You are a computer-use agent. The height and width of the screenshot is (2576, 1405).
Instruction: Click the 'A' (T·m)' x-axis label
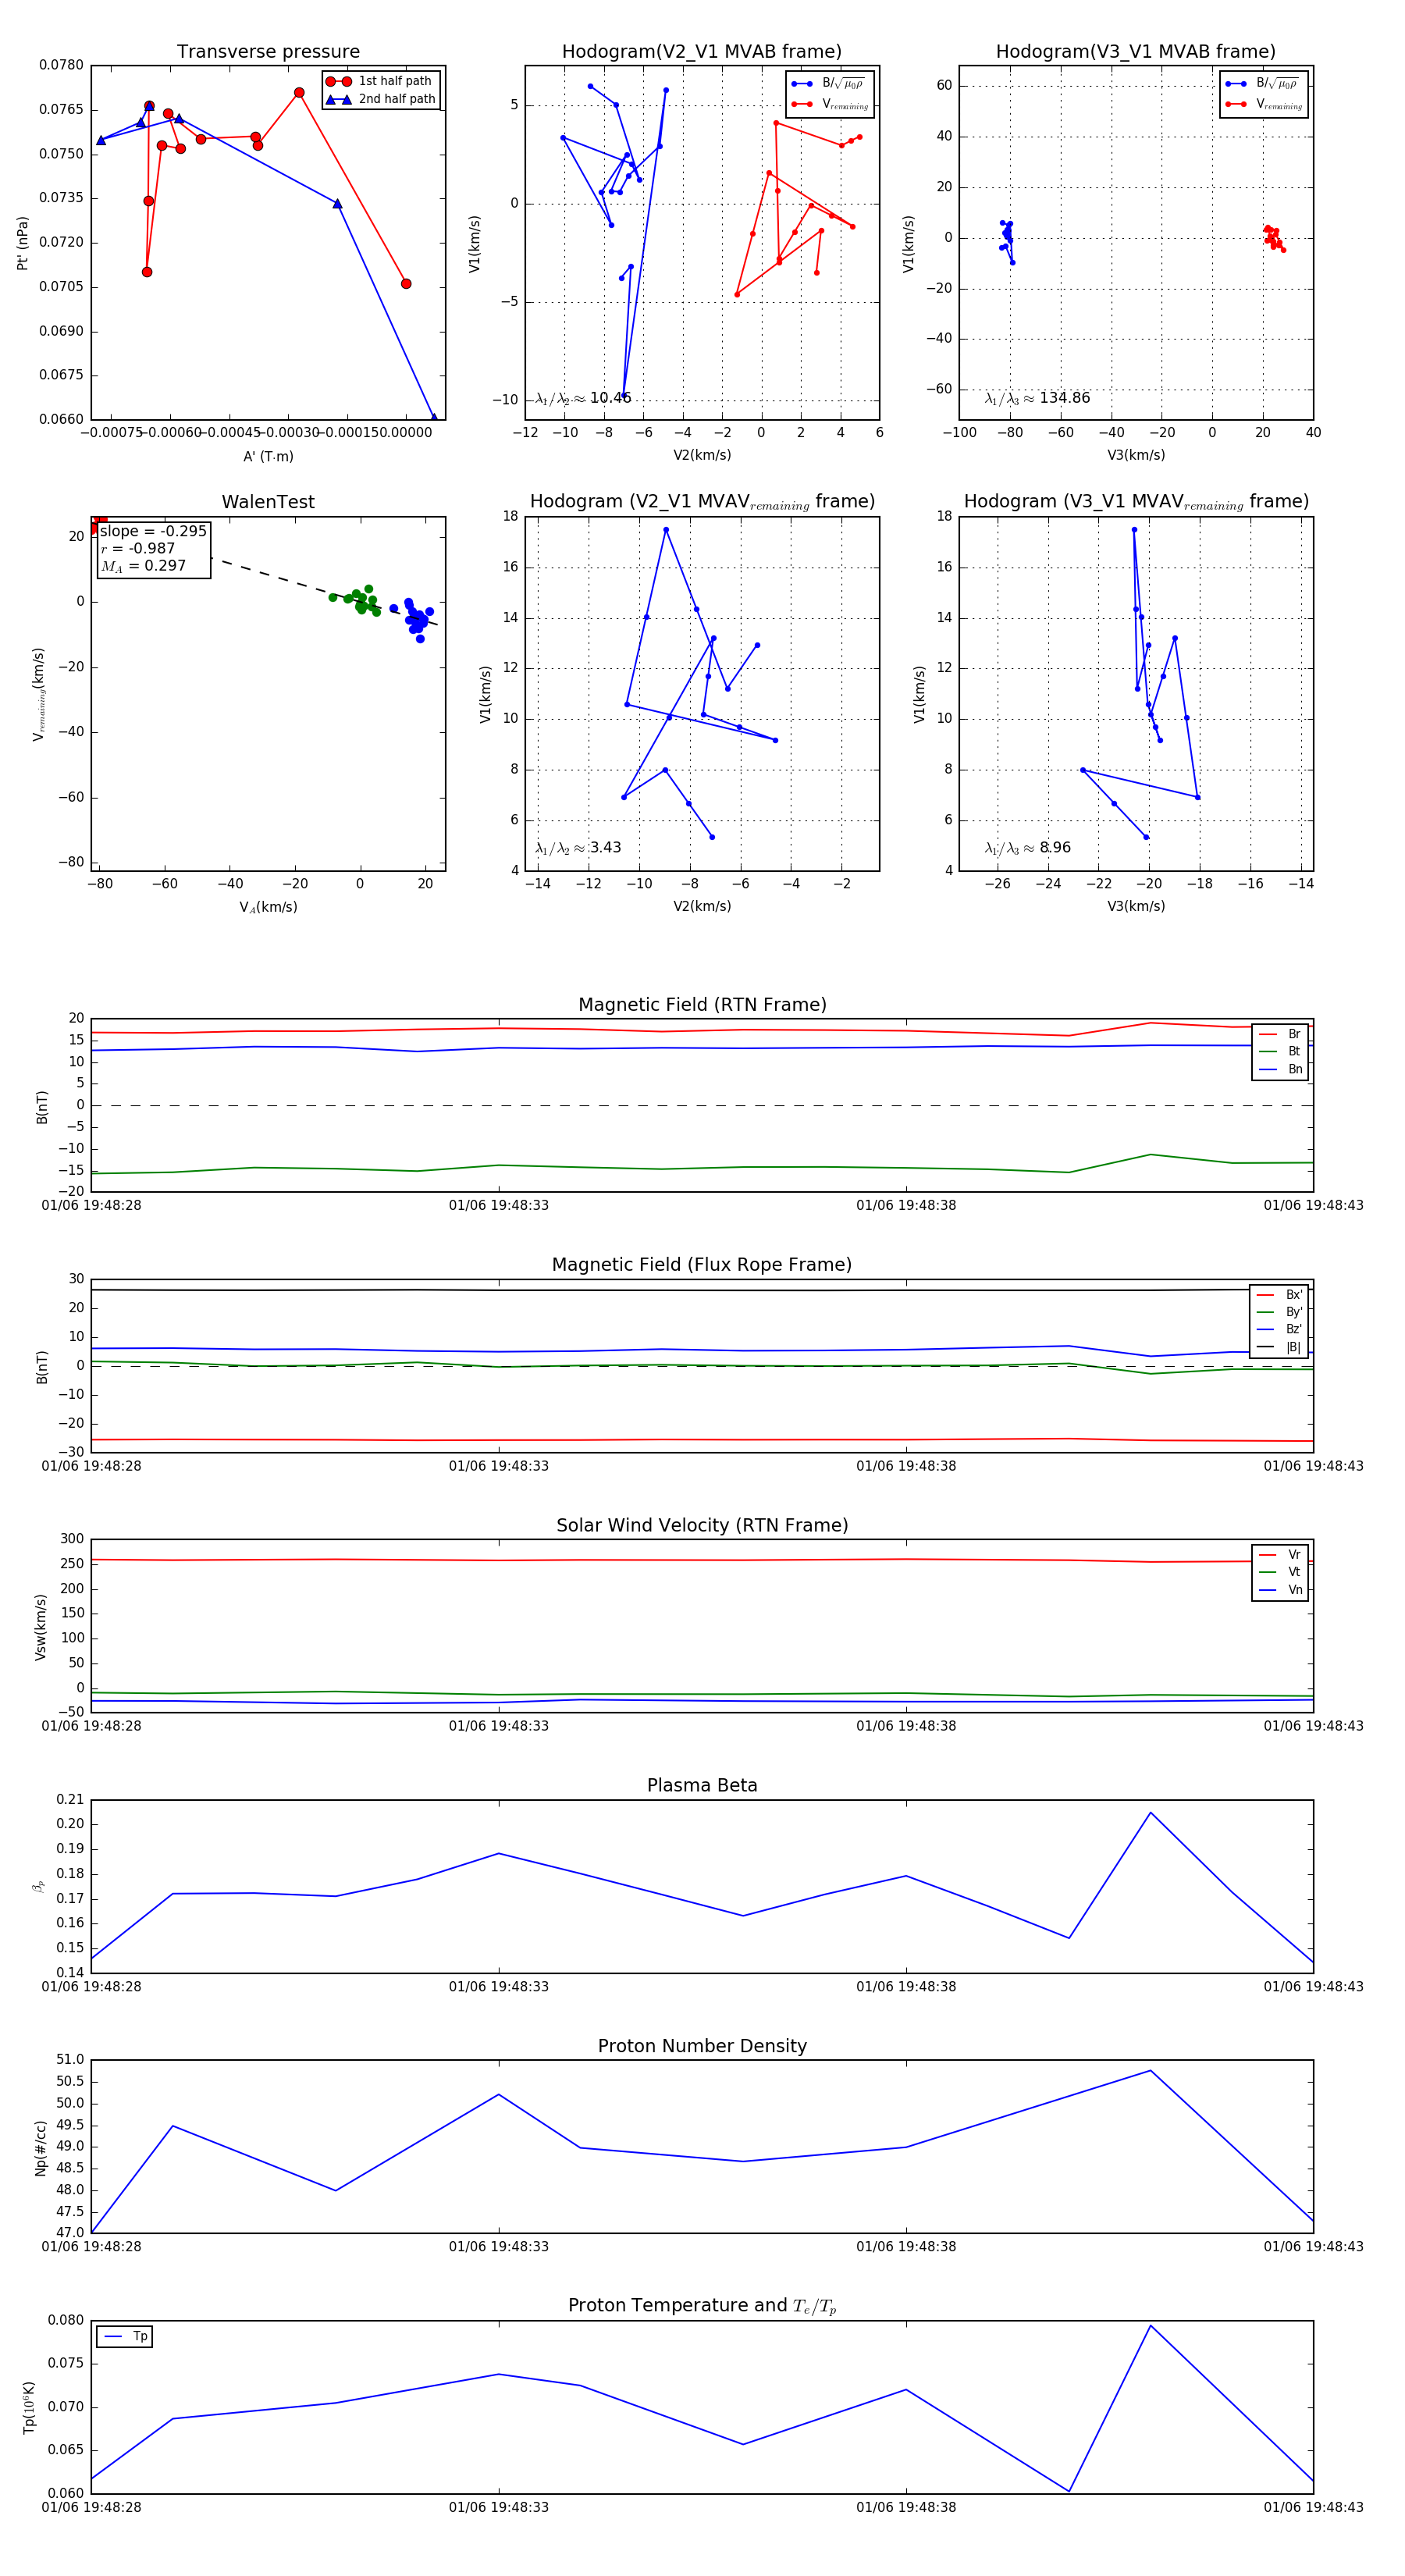pyautogui.click(x=268, y=456)
